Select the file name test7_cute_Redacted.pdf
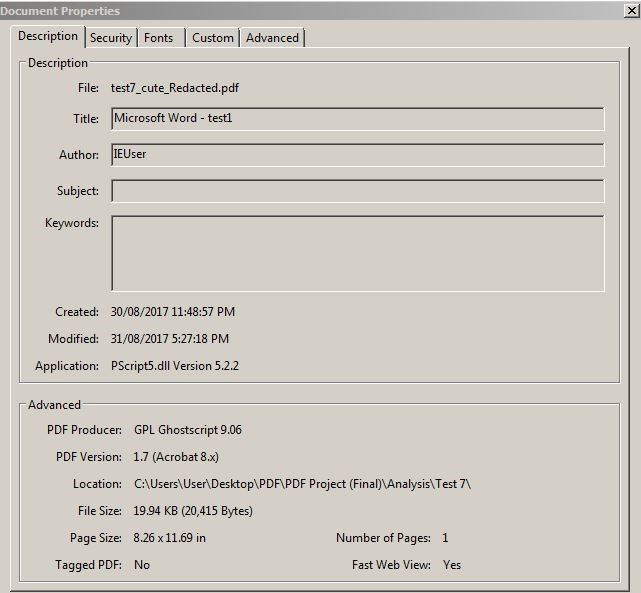The width and height of the screenshot is (641, 593). pyautogui.click(x=175, y=88)
